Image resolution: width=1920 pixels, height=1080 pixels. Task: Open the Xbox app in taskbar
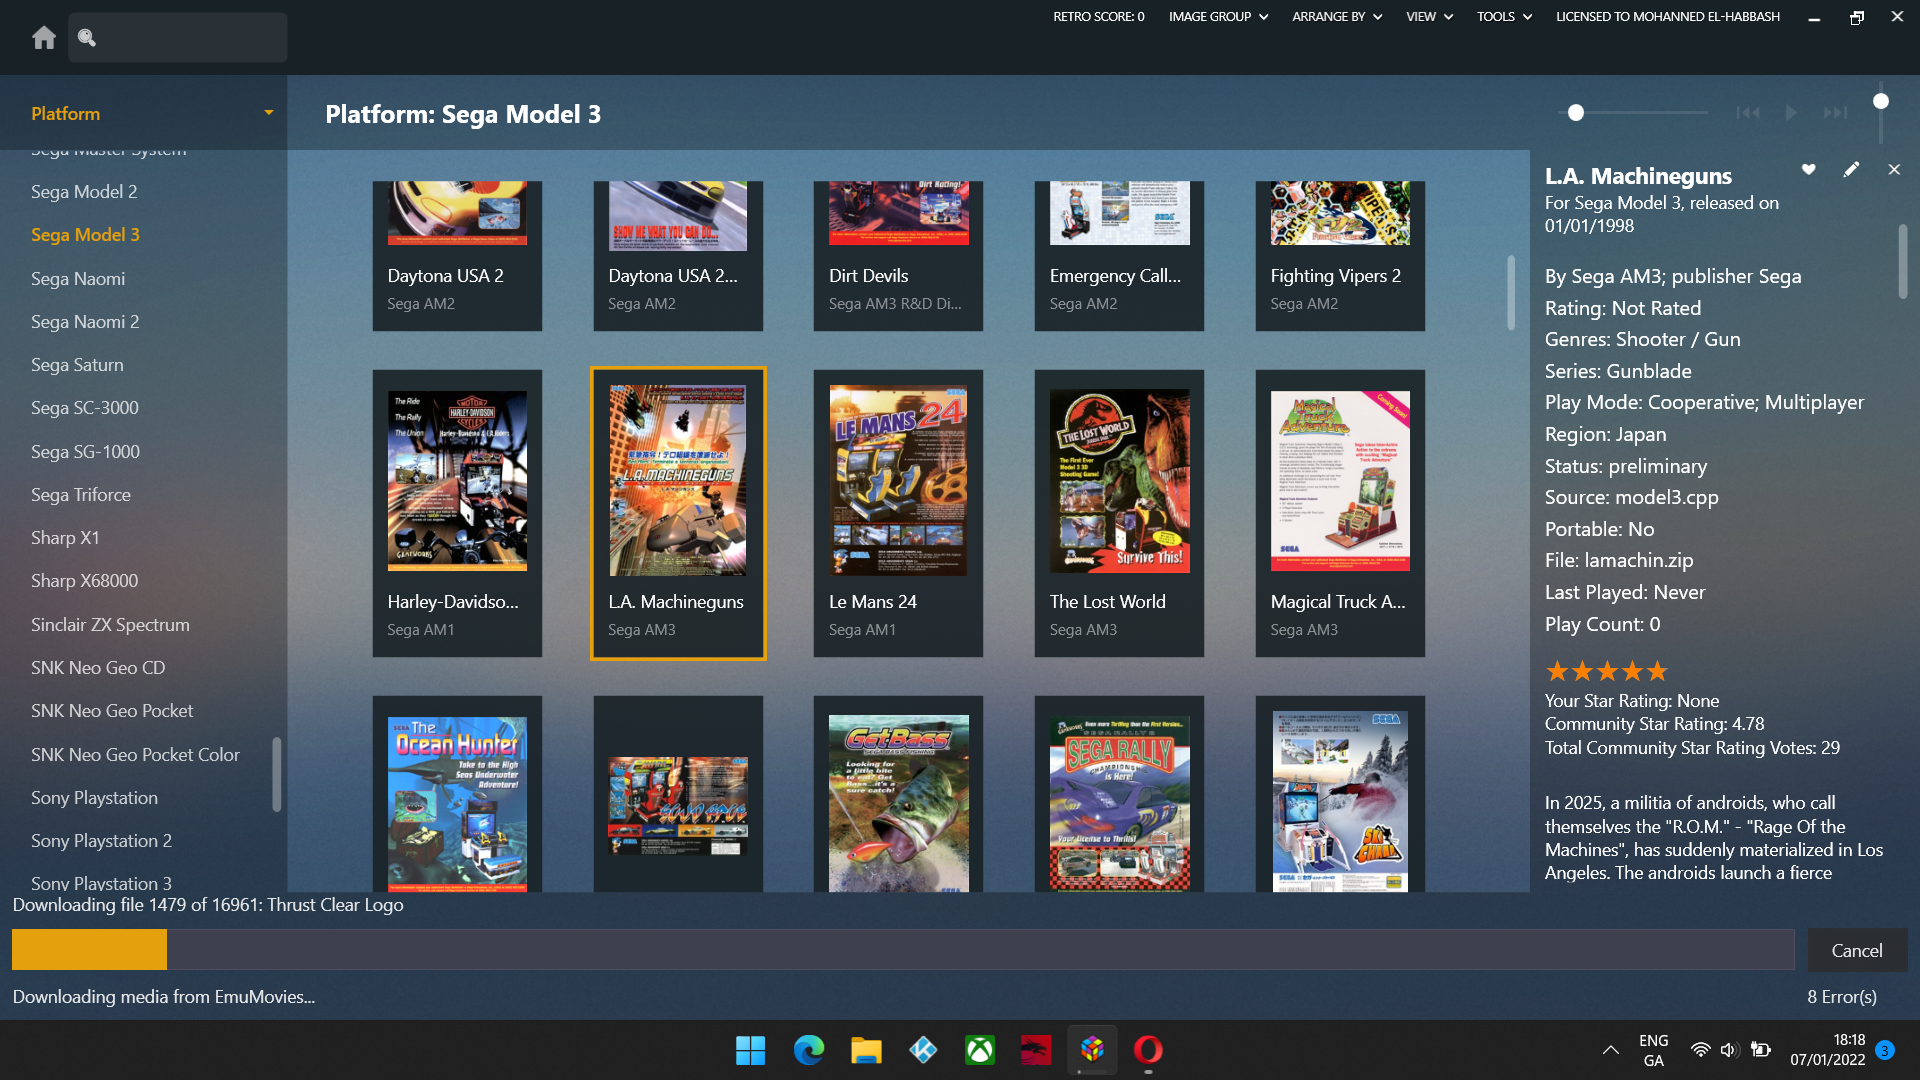click(979, 1050)
